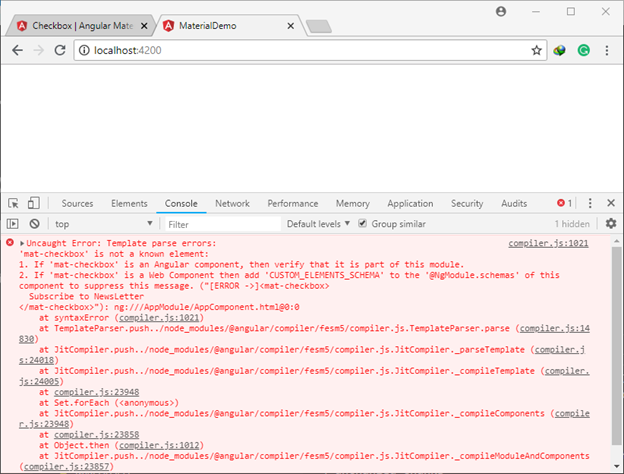The height and width of the screenshot is (474, 624).
Task: Toggle the Group similar checkbox
Action: click(362, 223)
